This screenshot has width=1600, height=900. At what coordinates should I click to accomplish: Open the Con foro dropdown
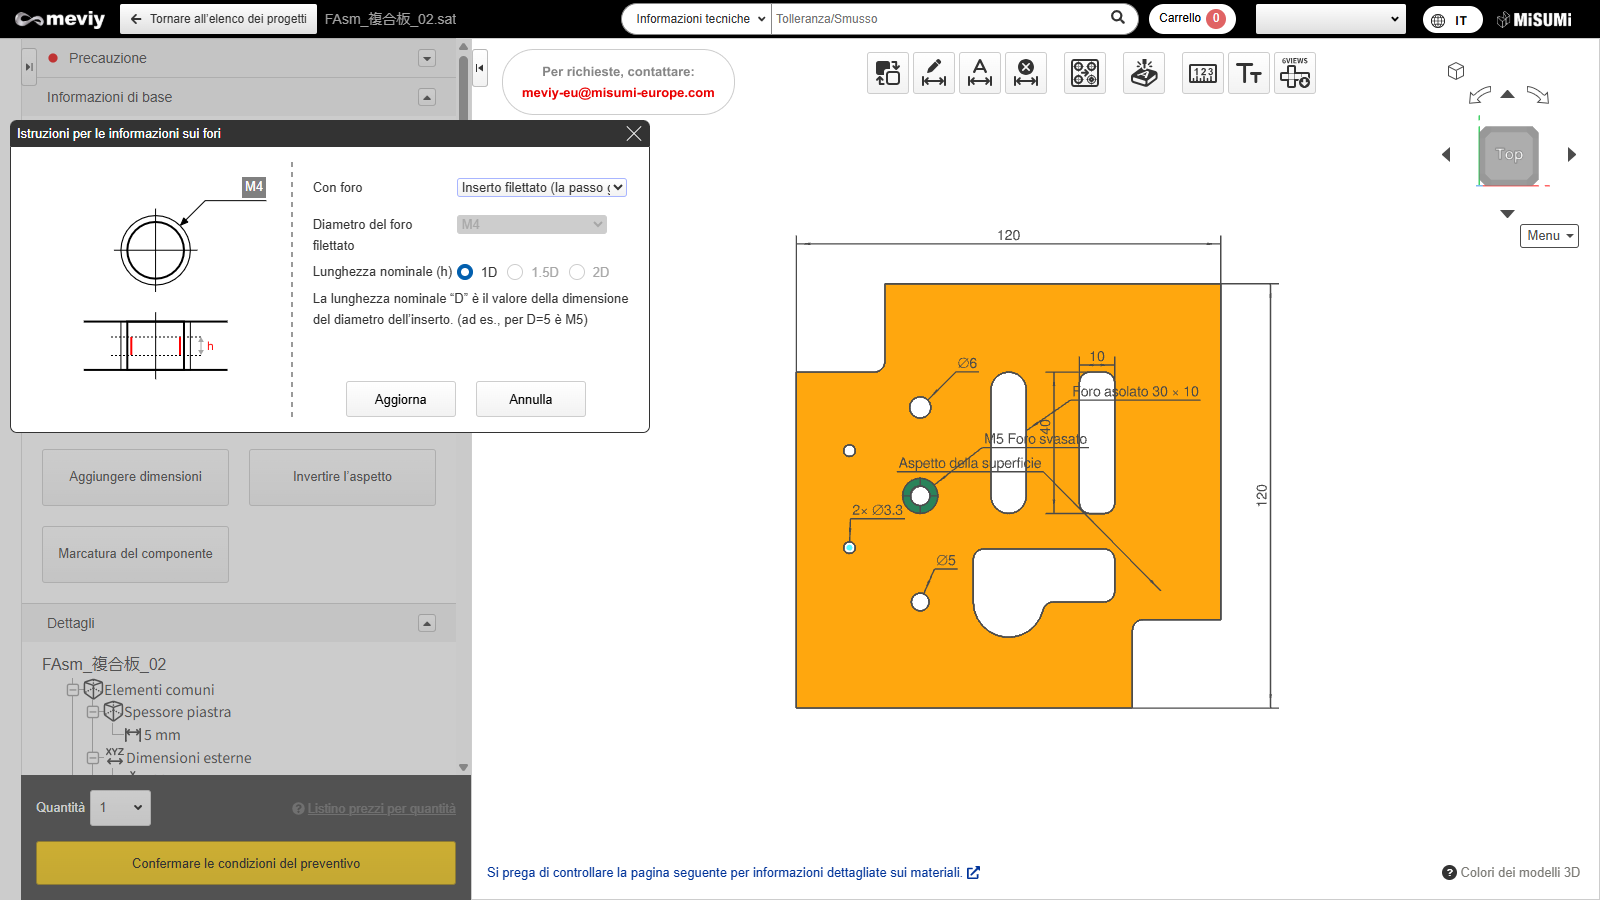point(542,188)
